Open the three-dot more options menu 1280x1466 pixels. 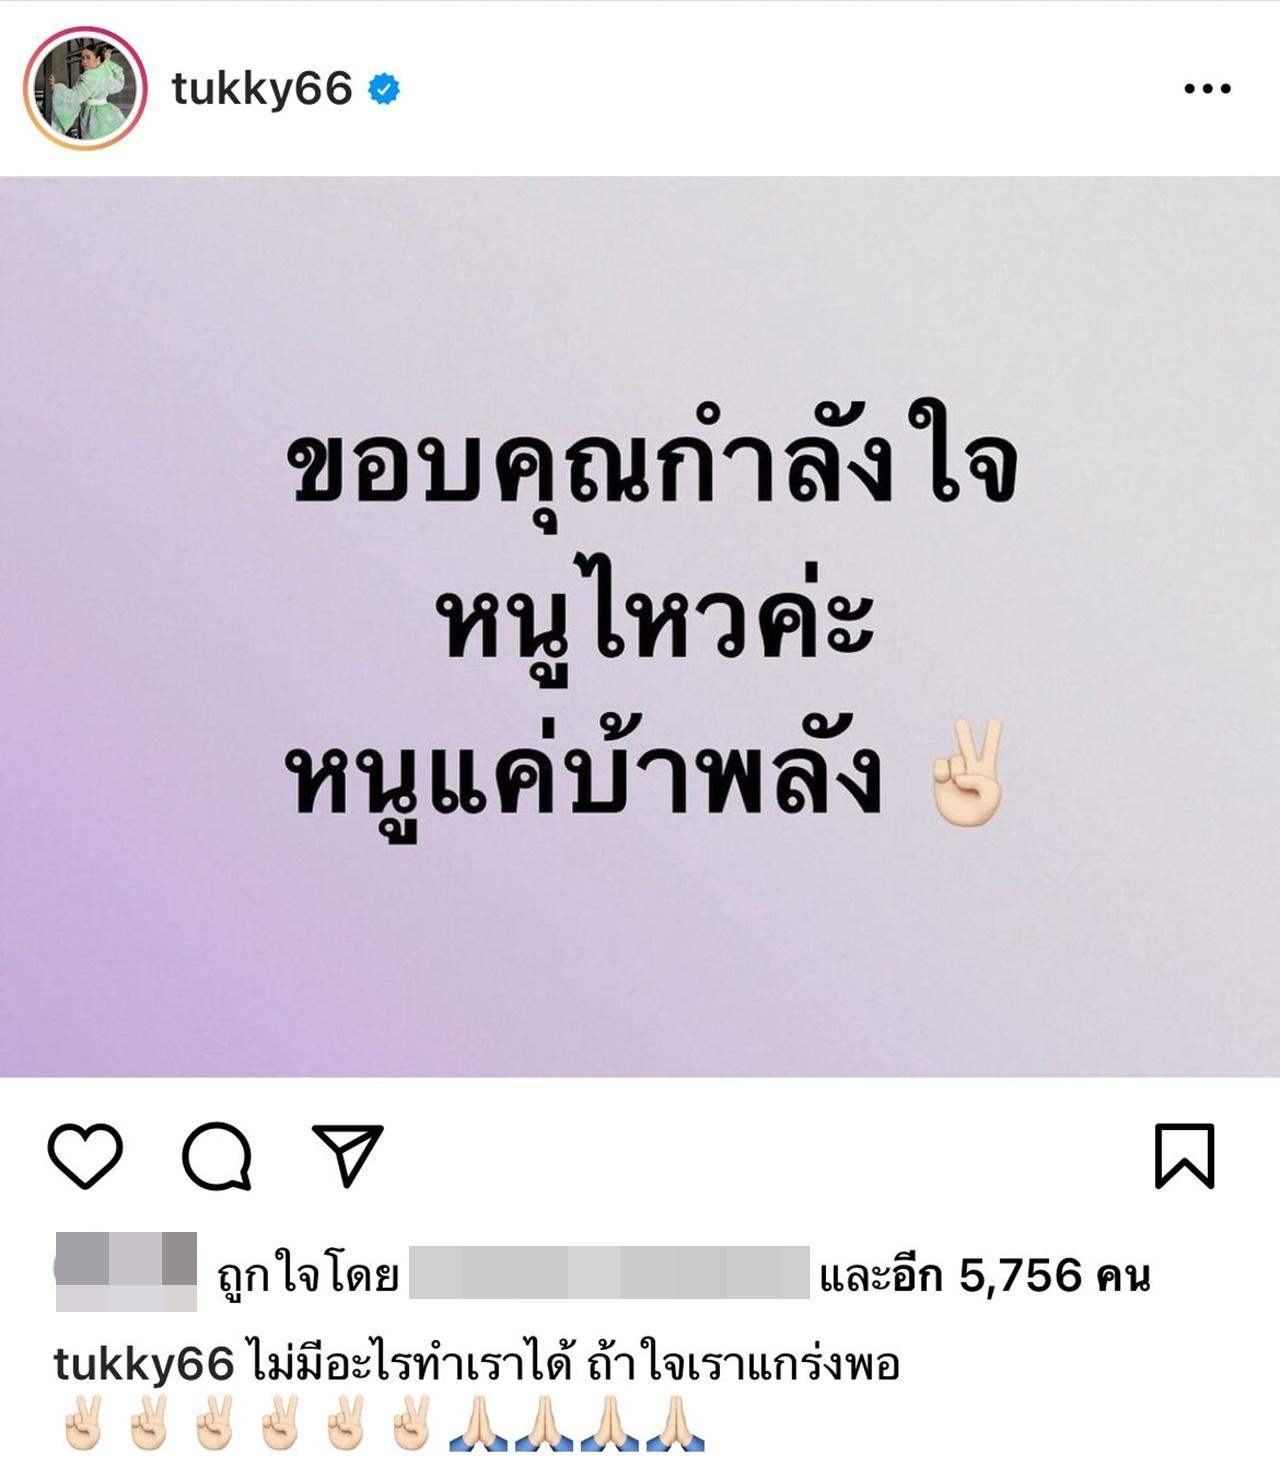(x=1207, y=89)
